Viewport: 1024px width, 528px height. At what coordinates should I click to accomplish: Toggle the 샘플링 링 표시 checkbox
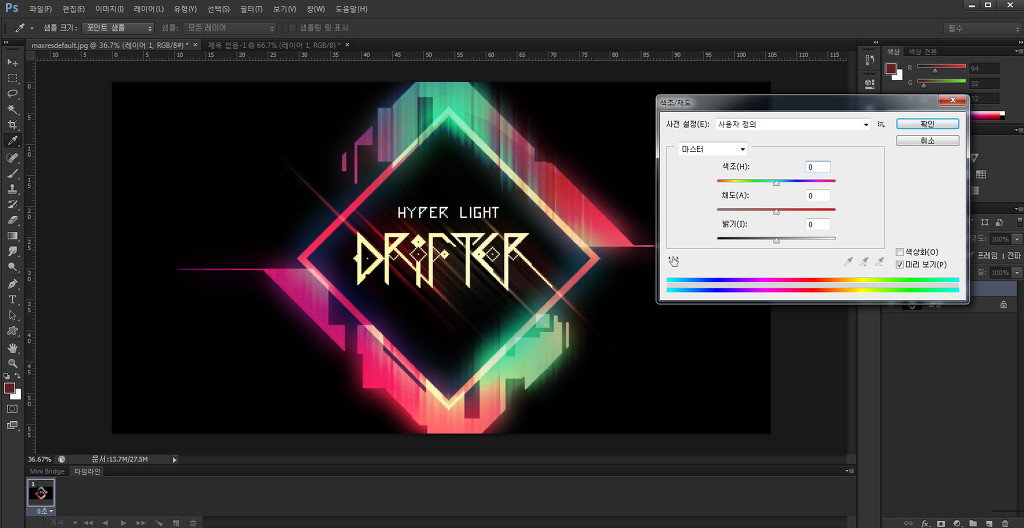(292, 28)
